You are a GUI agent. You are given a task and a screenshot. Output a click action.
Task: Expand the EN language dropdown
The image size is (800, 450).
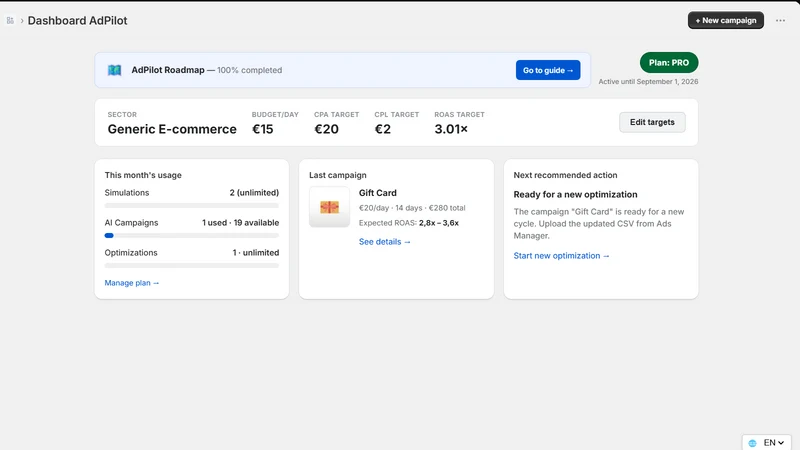coord(773,443)
